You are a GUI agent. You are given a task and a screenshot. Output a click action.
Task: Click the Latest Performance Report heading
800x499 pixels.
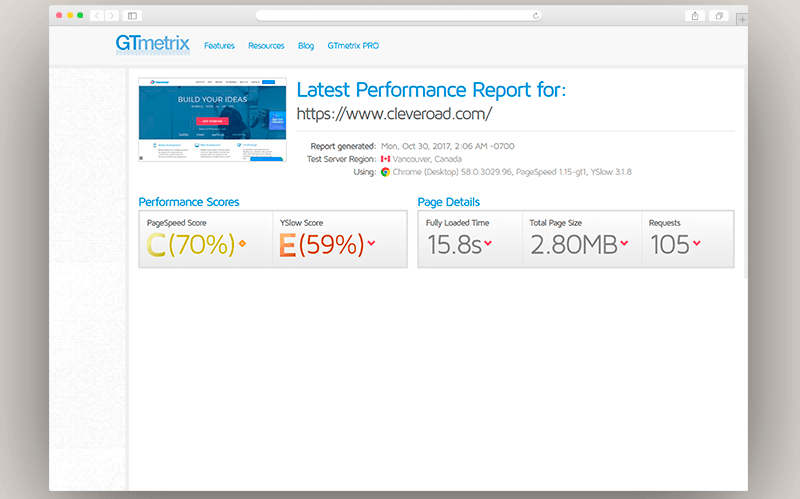tap(431, 90)
